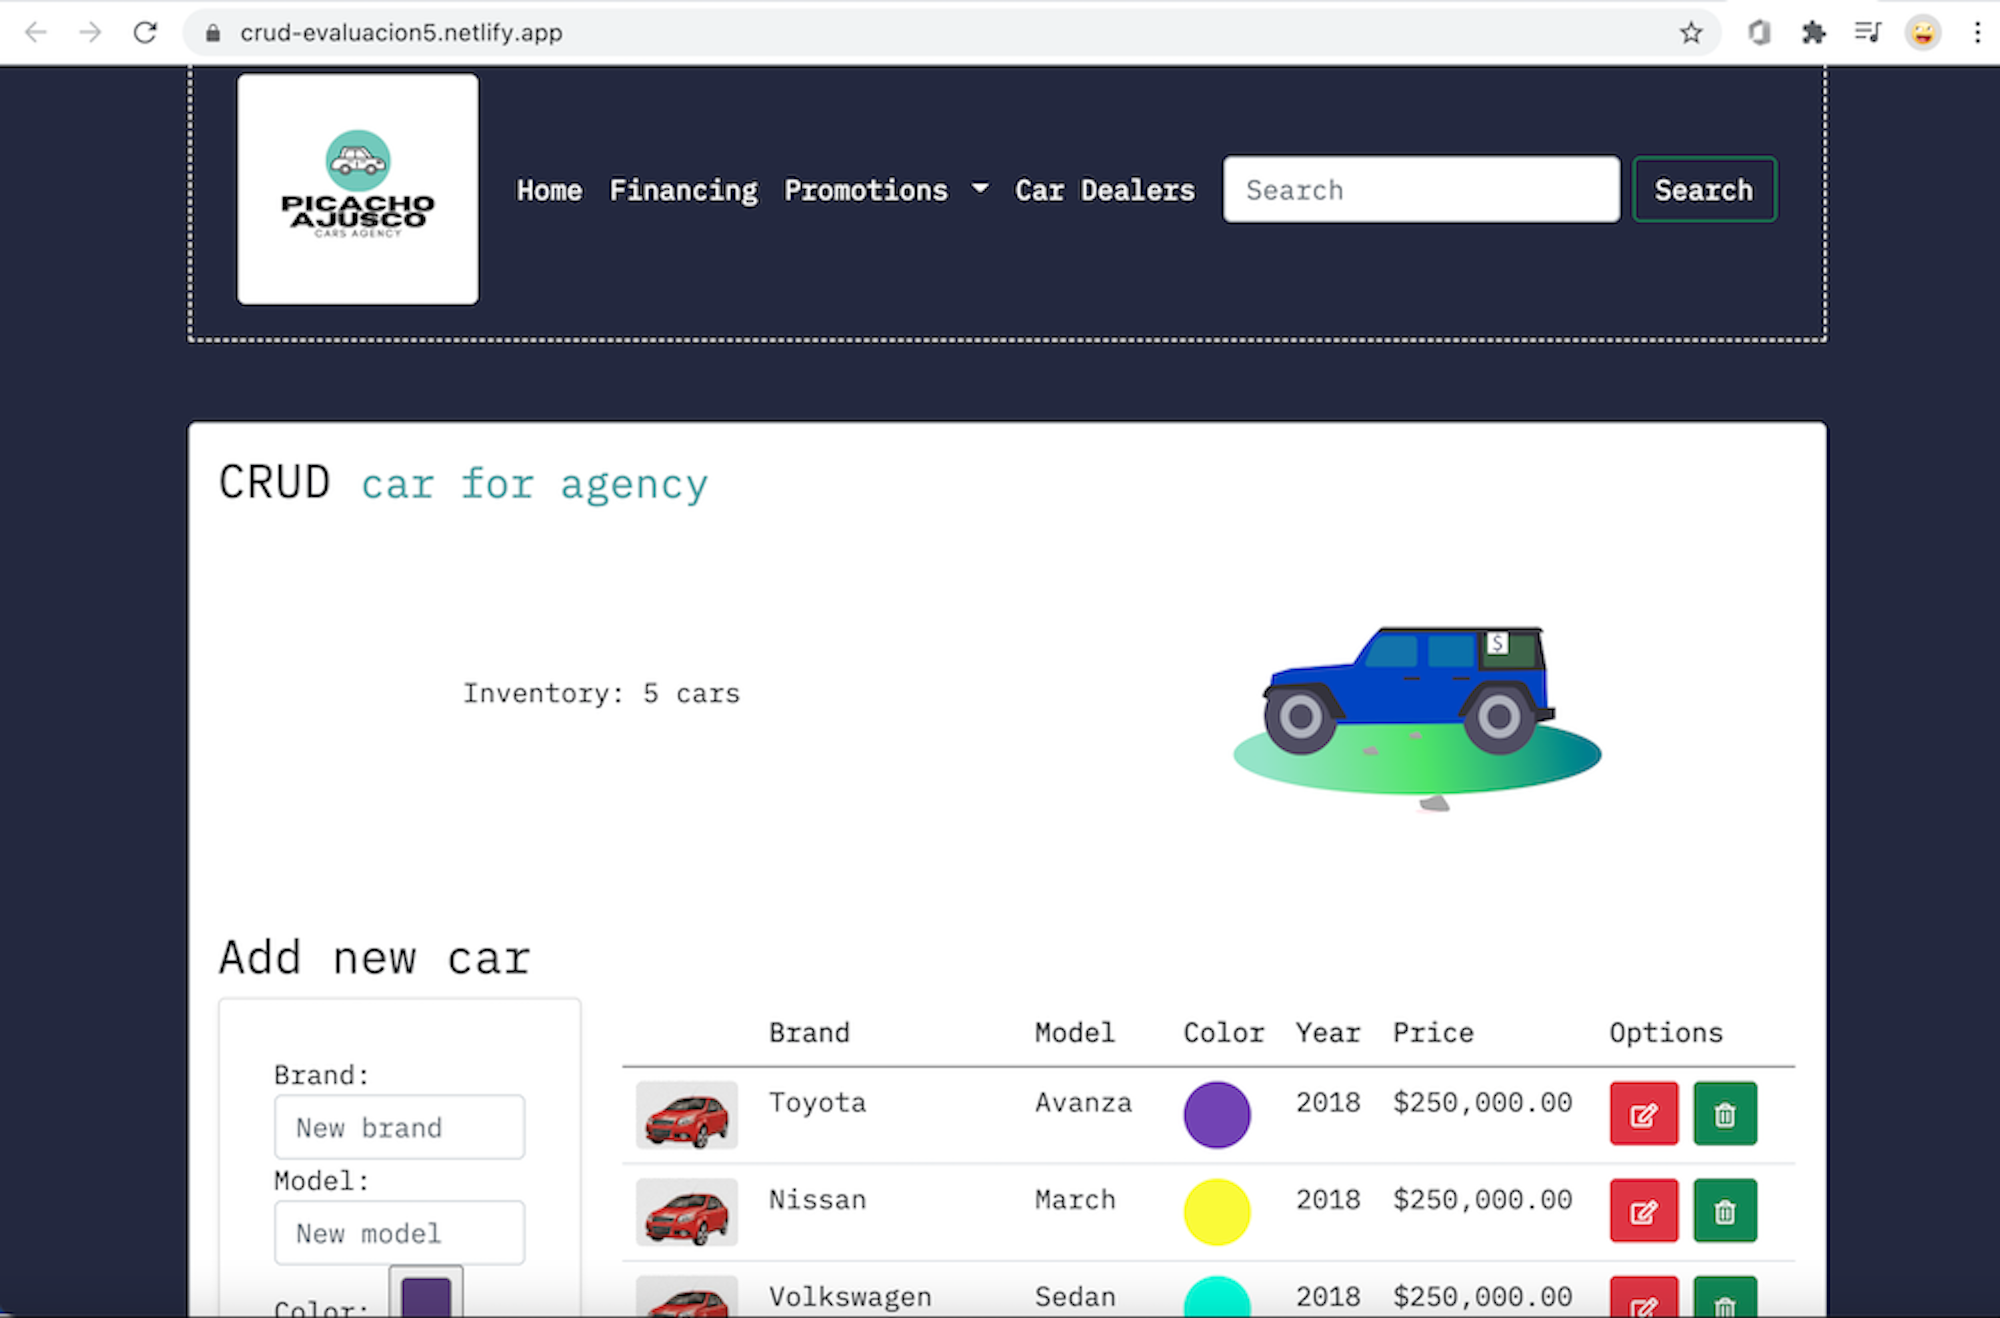Expand the Promotions dropdown menu

(882, 188)
